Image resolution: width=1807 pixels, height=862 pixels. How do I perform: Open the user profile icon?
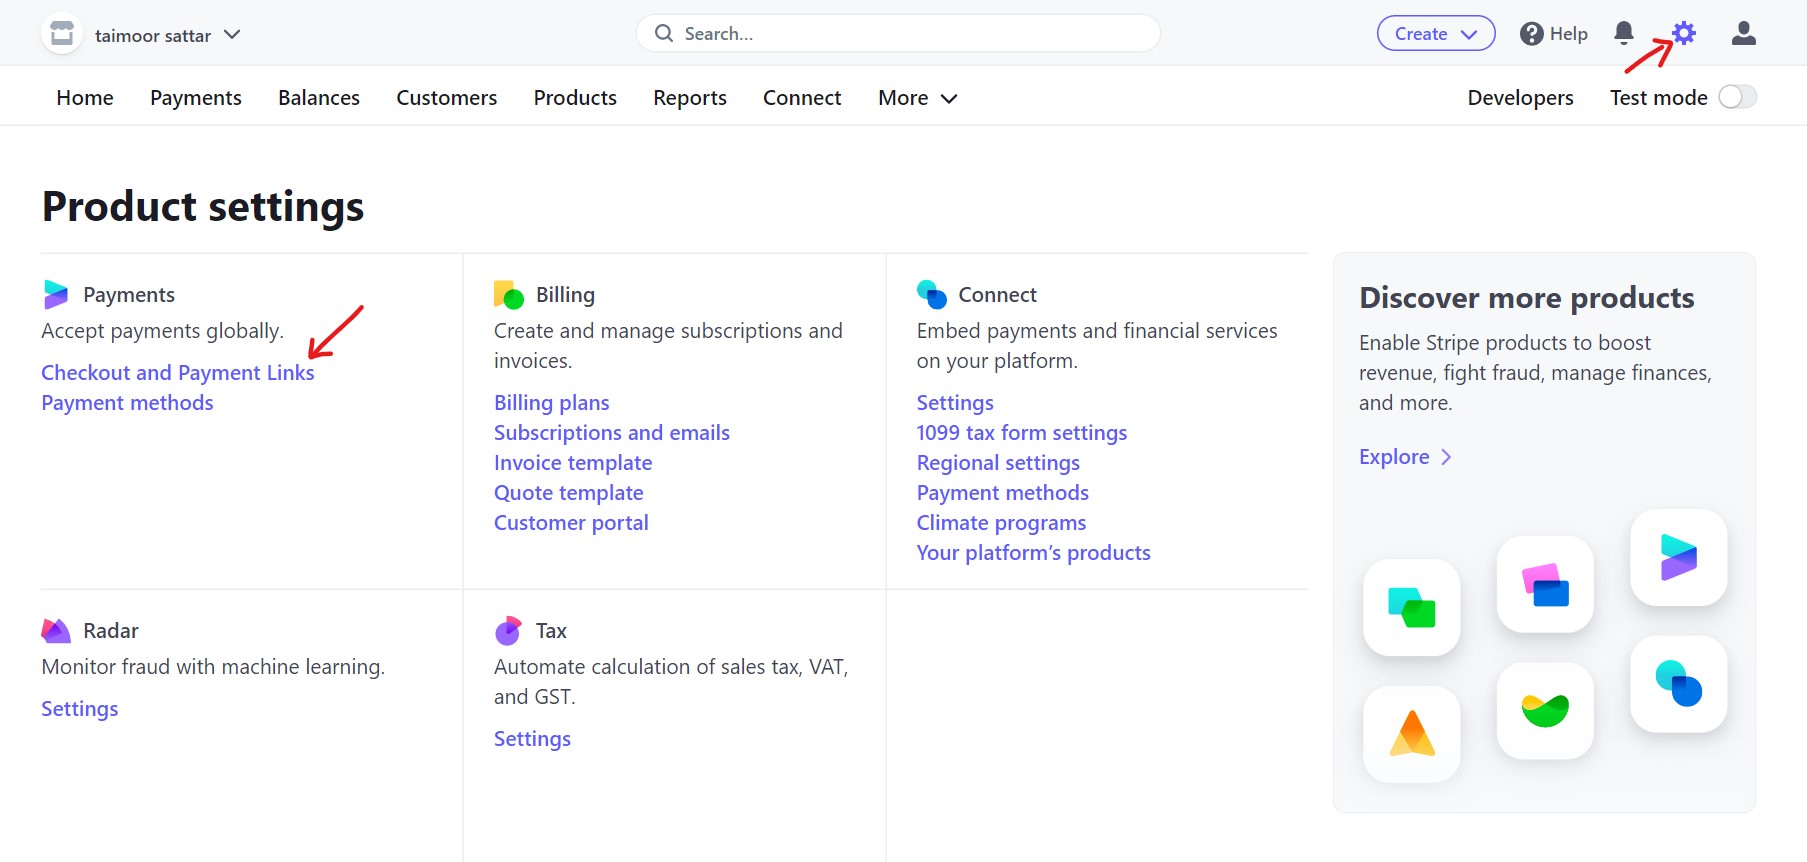[1744, 33]
